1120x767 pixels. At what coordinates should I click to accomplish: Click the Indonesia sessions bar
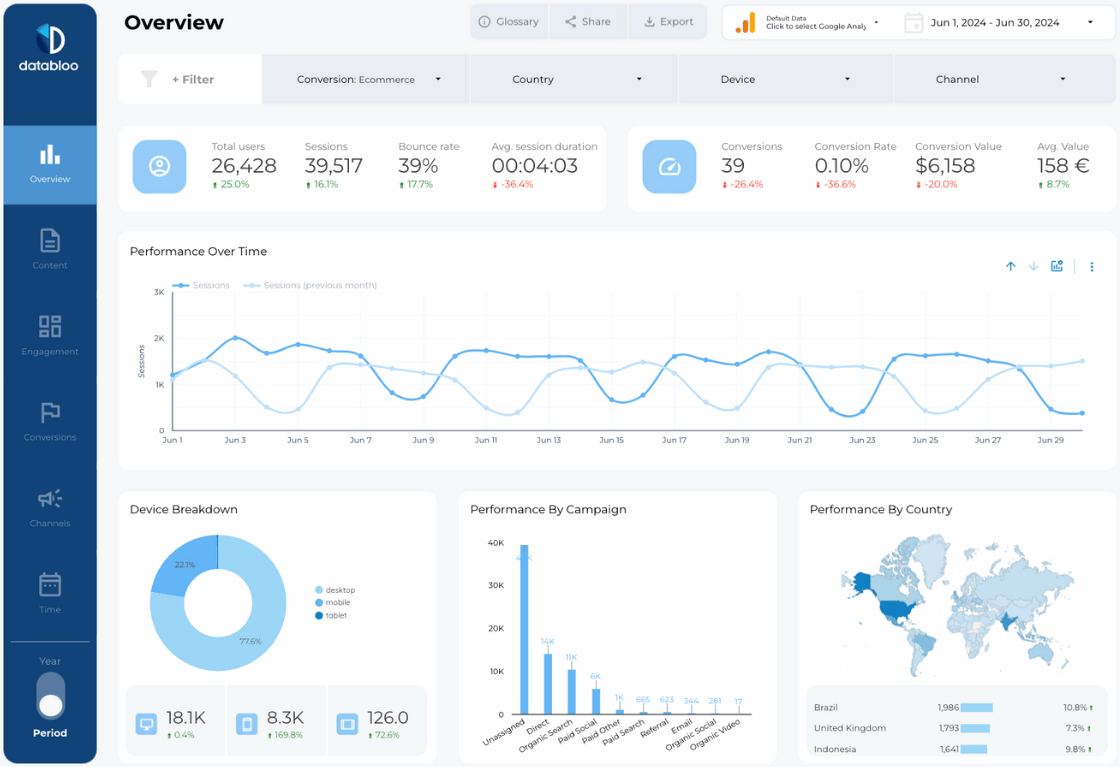coord(974,749)
